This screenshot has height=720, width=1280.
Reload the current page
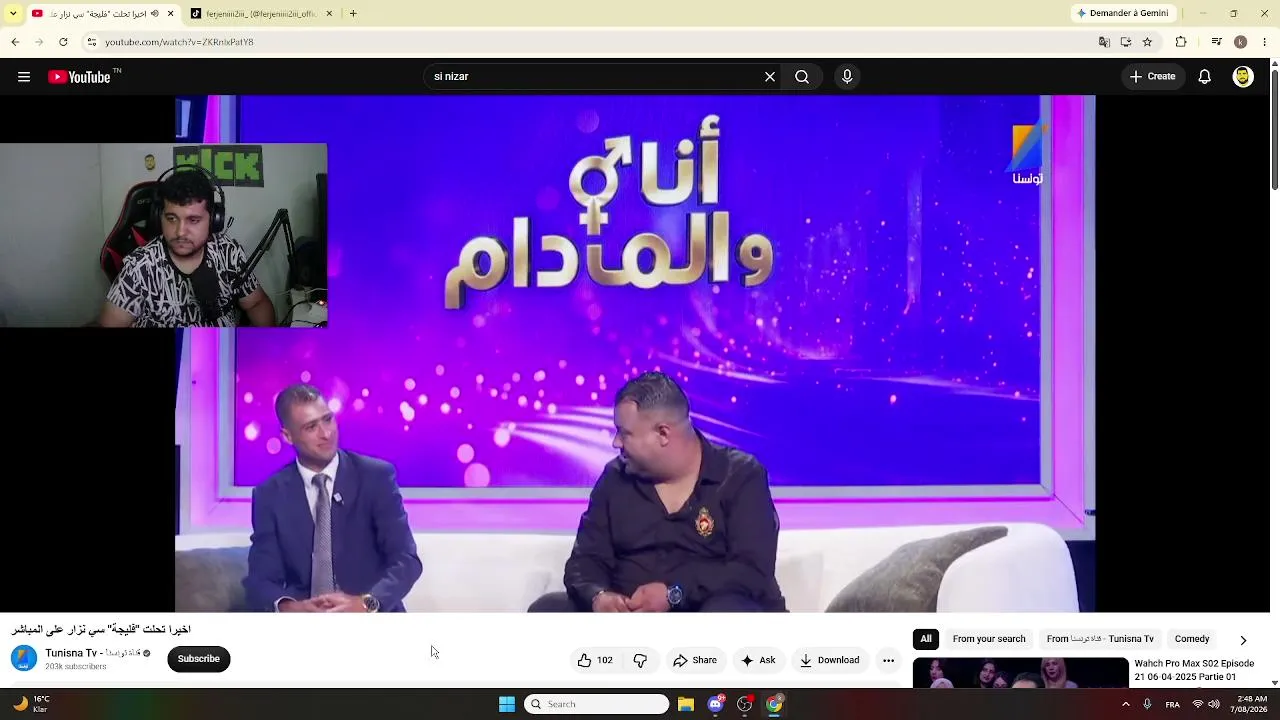63,42
